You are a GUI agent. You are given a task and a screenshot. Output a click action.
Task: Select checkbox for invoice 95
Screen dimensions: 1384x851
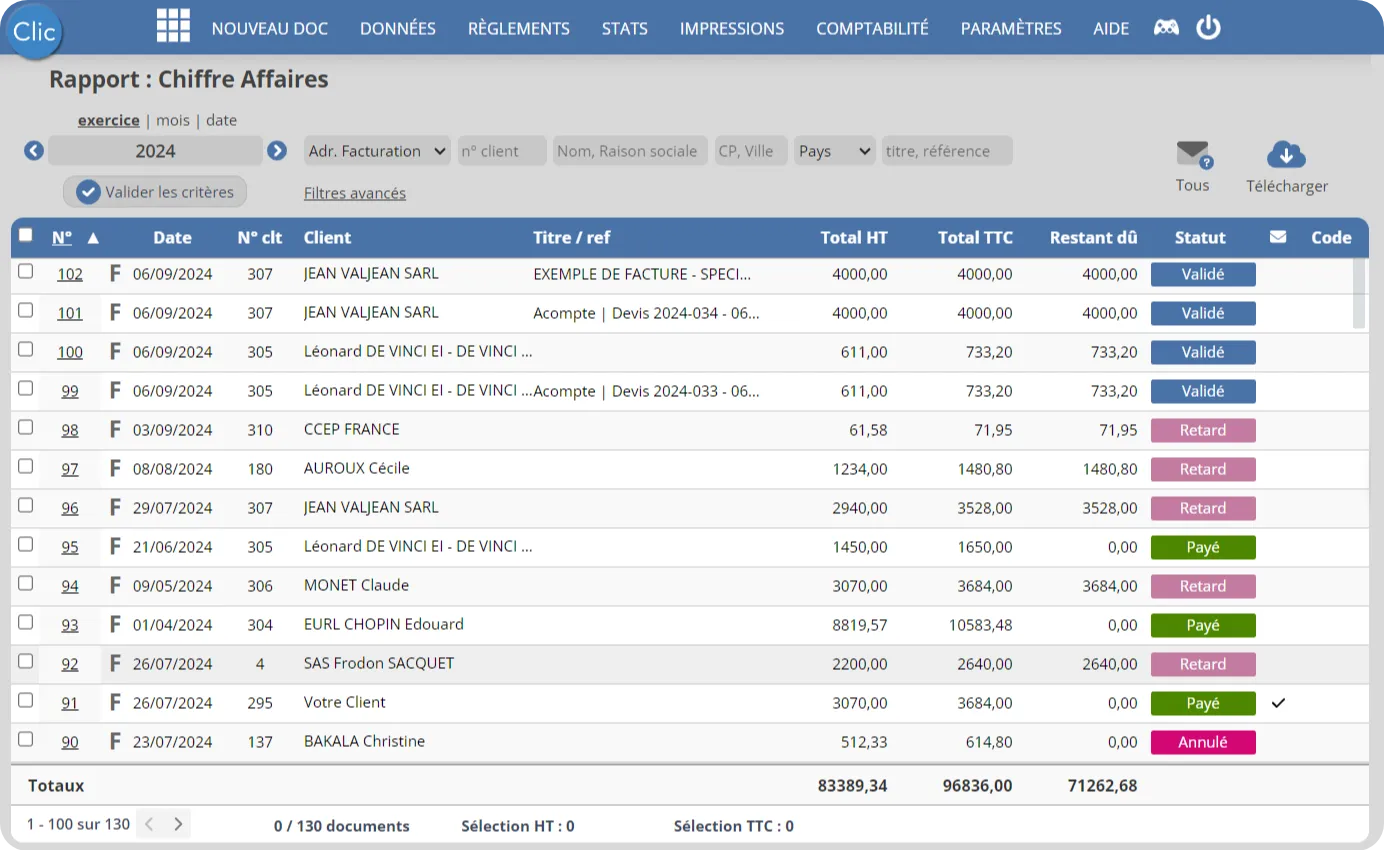tap(26, 545)
